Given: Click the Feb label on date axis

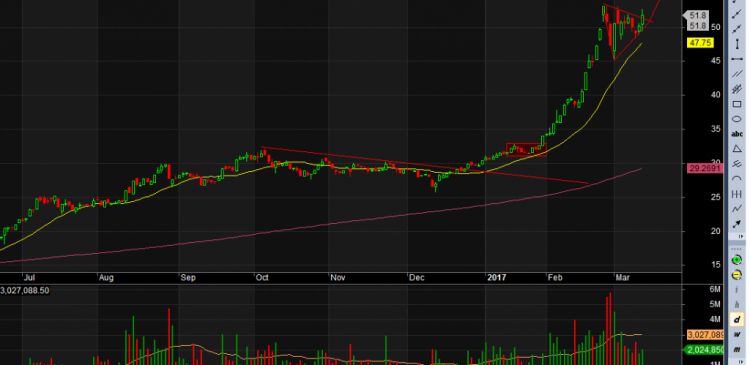Looking at the screenshot, I should tap(555, 277).
